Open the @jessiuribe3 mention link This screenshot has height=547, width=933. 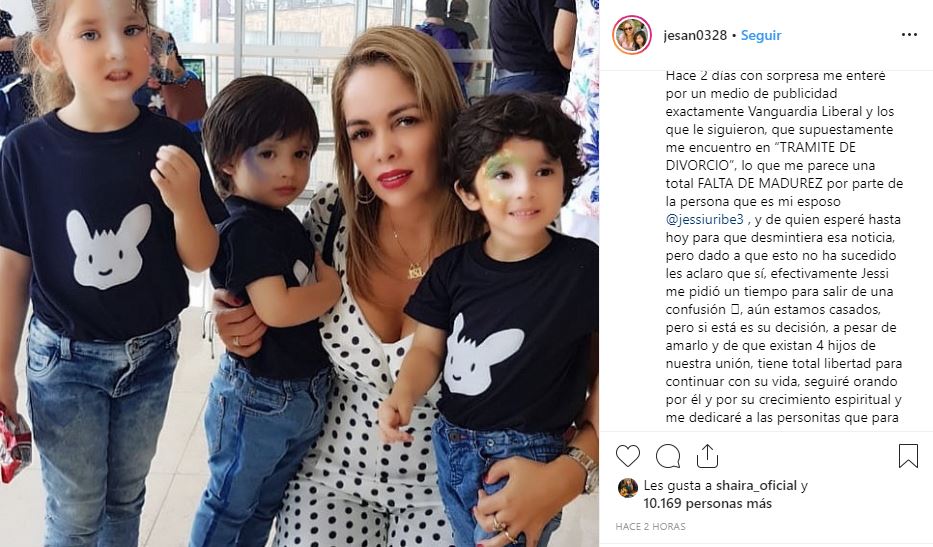705,219
